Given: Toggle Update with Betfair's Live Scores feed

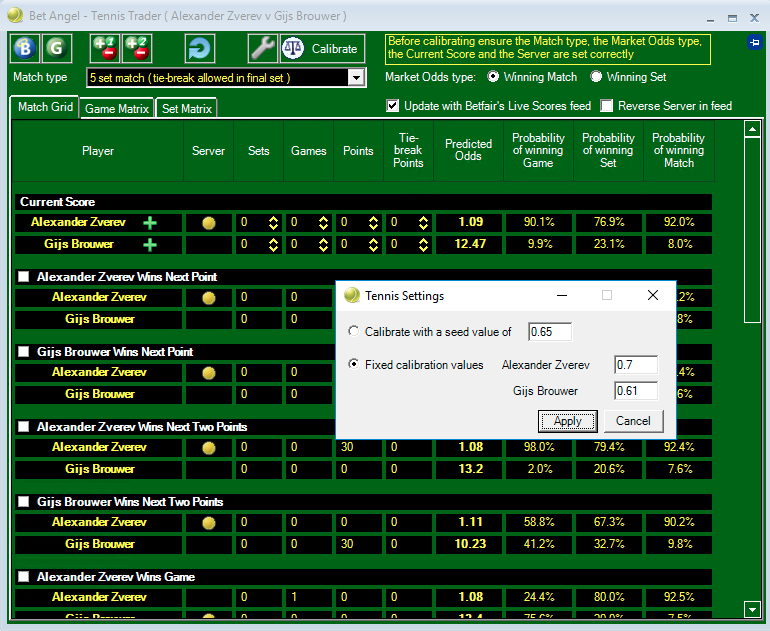Looking at the screenshot, I should 392,106.
